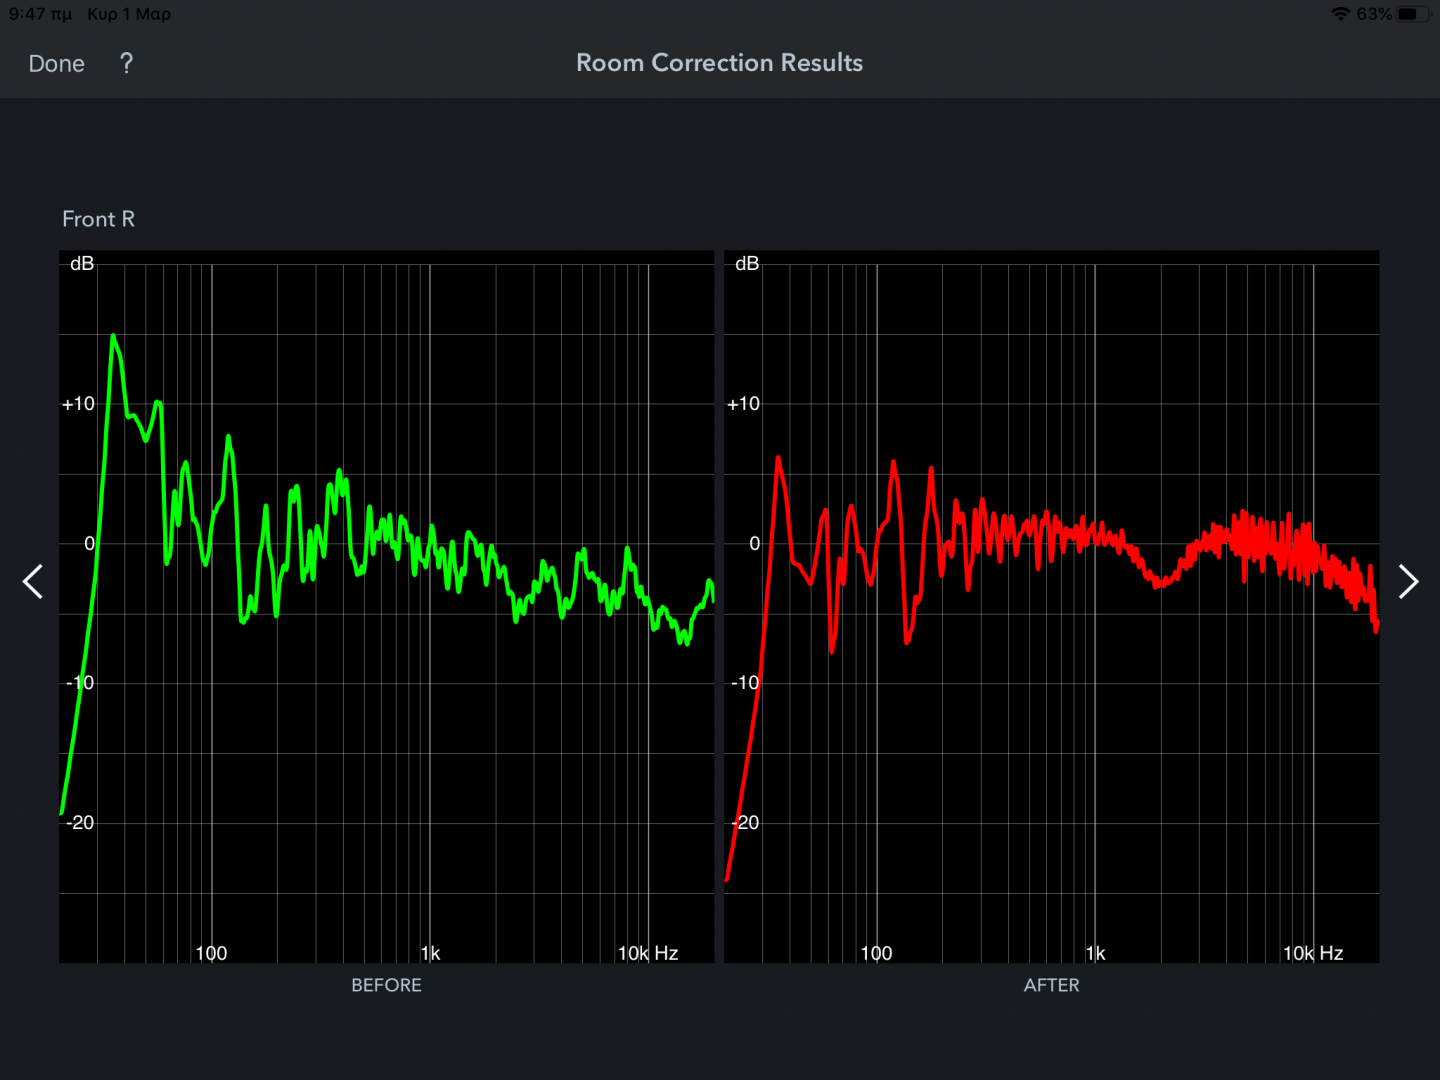Tap the Room Correction Results title
The image size is (1440, 1080).
tap(719, 63)
